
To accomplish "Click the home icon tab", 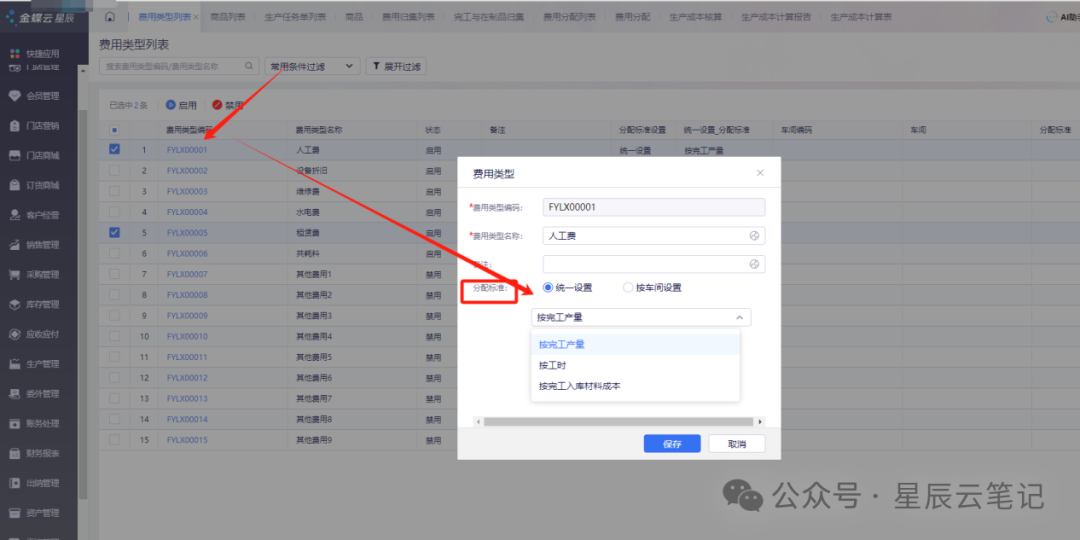I will click(x=110, y=17).
